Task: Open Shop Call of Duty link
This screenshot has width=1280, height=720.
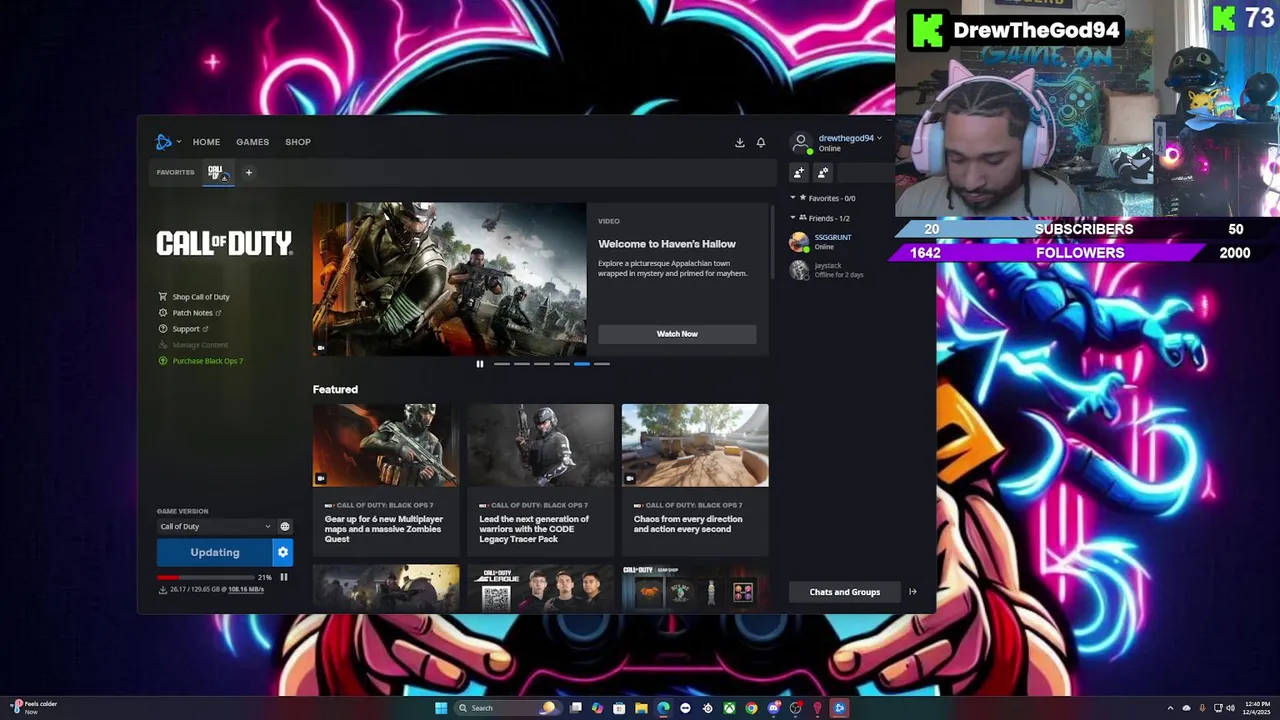Action: click(200, 297)
